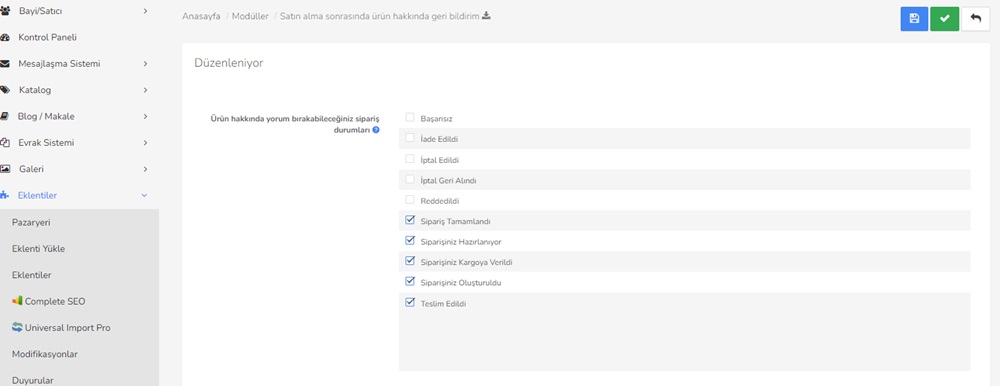The width and height of the screenshot is (1000, 386).
Task: Disable Siparişiniz Kargoya Verildi checkbox
Action: (x=409, y=261)
